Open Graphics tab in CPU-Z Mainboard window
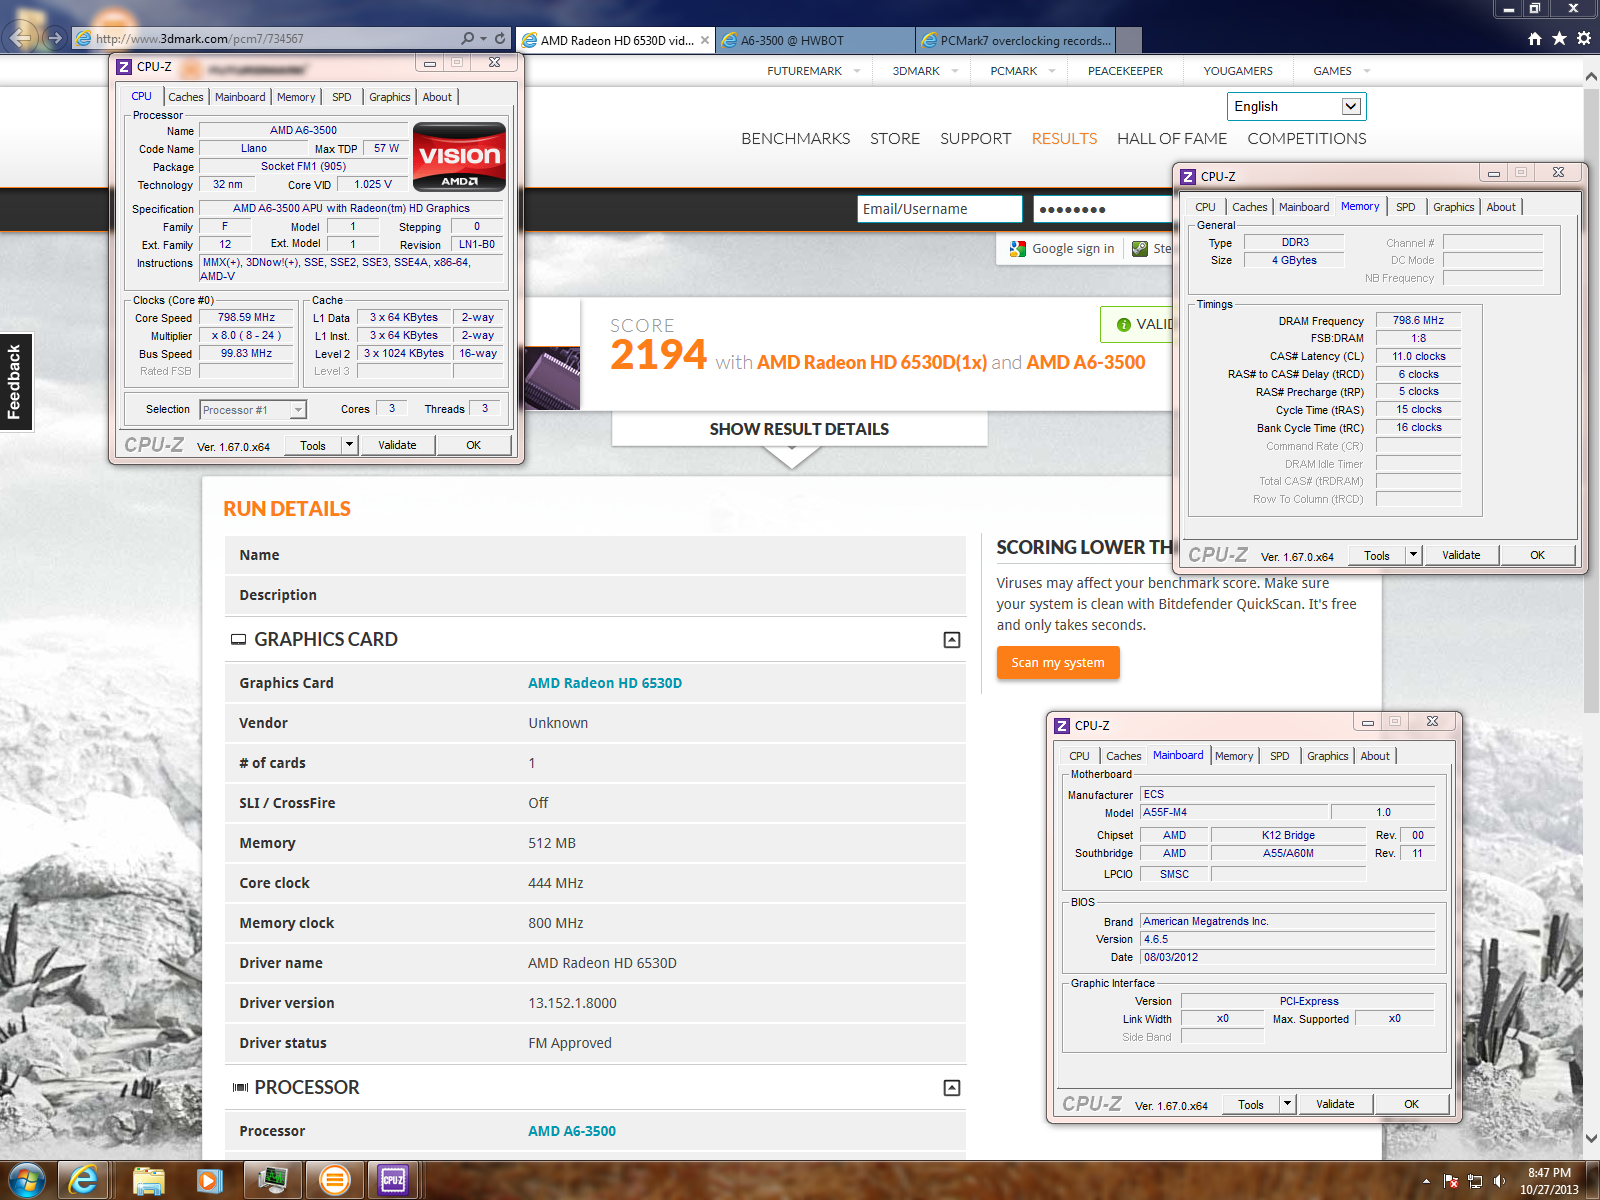 click(x=1327, y=756)
